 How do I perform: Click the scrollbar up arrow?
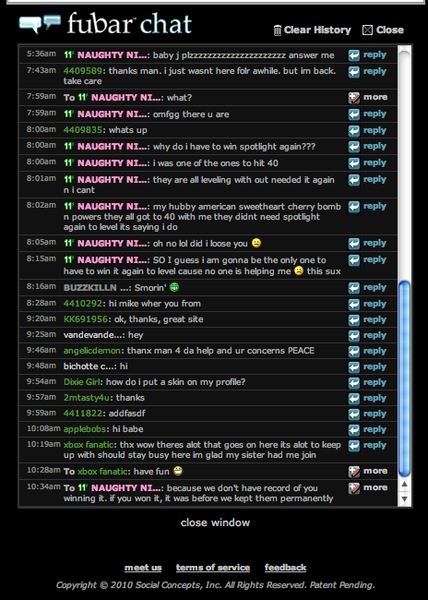(x=404, y=484)
